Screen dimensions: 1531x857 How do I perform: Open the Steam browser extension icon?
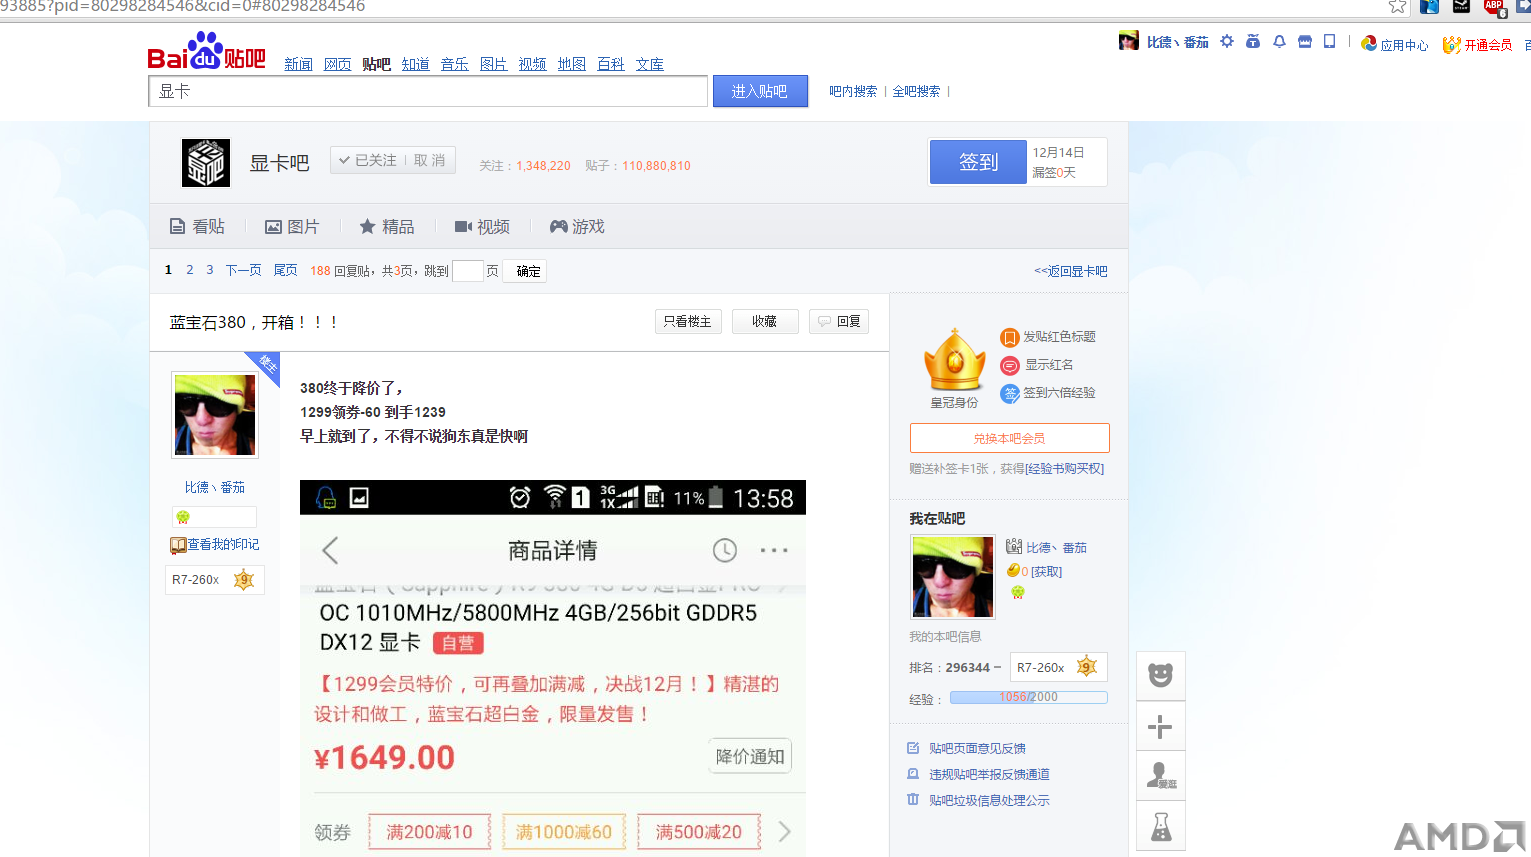1461,6
